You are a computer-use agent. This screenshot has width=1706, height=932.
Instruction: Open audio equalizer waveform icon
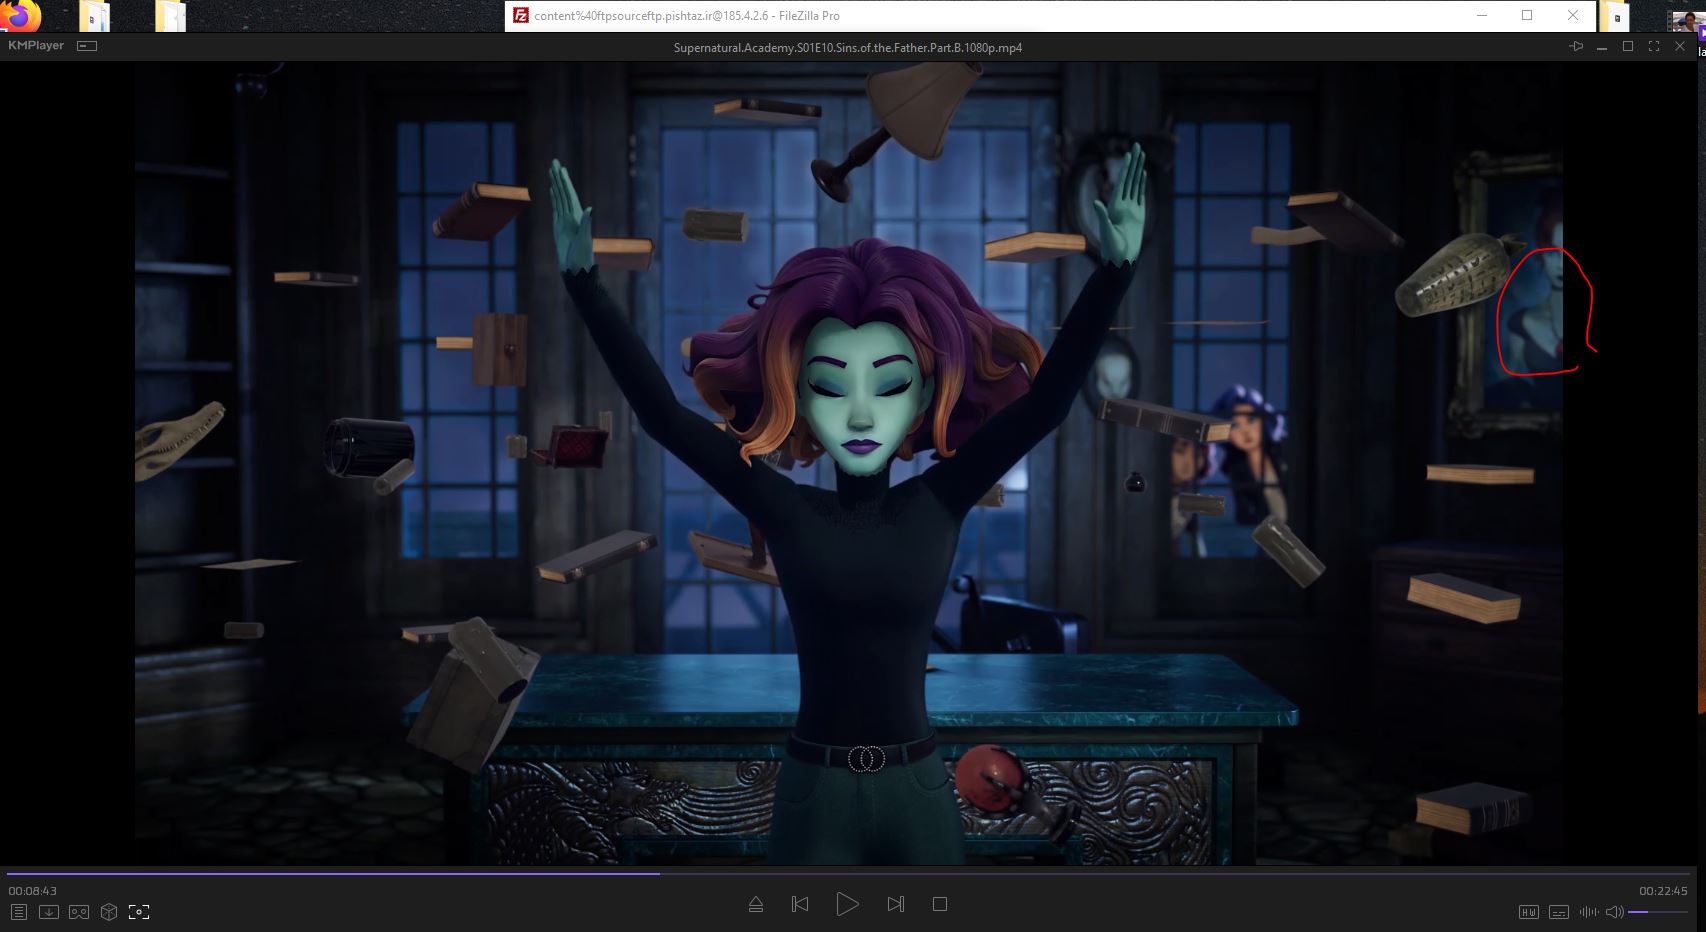[1588, 912]
